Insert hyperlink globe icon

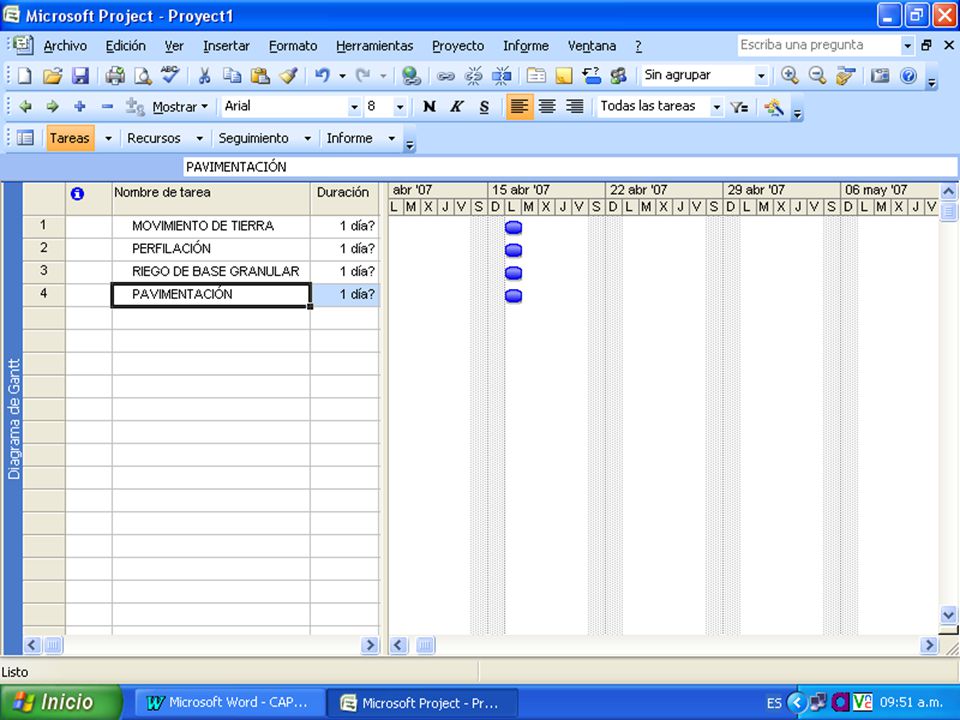click(411, 76)
